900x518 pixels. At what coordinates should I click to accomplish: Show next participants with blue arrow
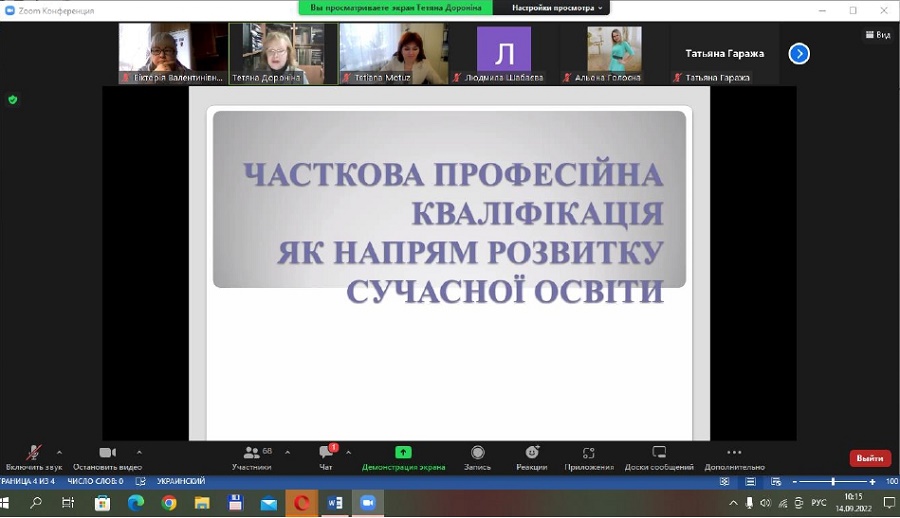pos(799,54)
